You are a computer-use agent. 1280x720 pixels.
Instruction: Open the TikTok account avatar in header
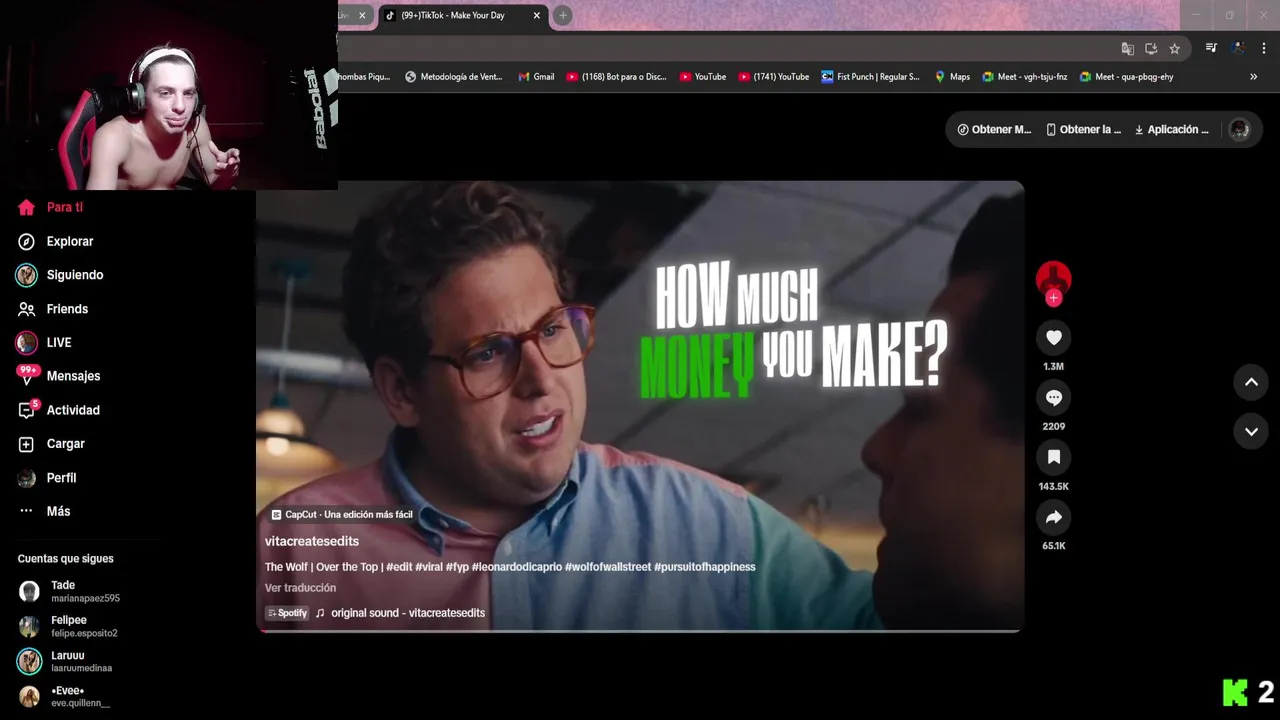(x=1239, y=130)
